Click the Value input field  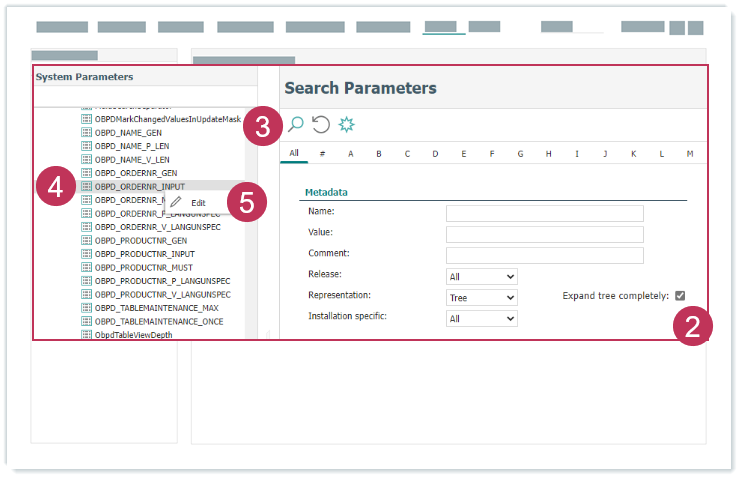point(544,234)
